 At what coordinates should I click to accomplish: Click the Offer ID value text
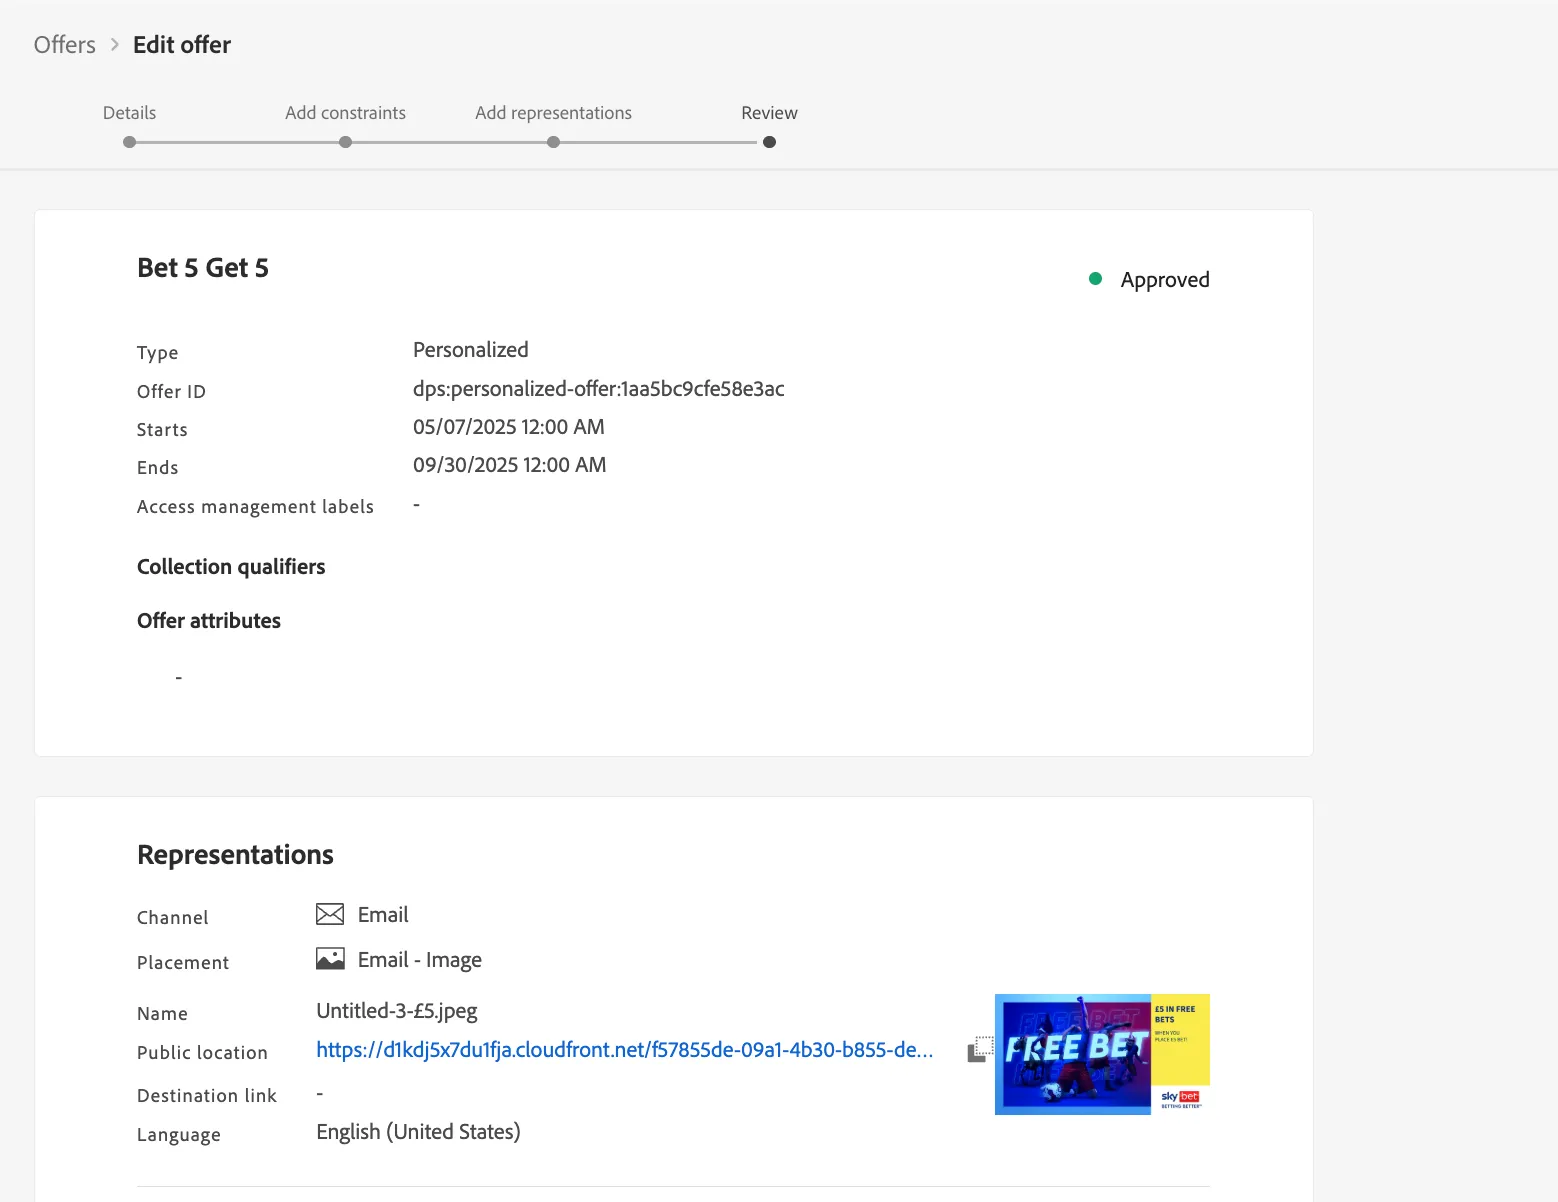[598, 389]
